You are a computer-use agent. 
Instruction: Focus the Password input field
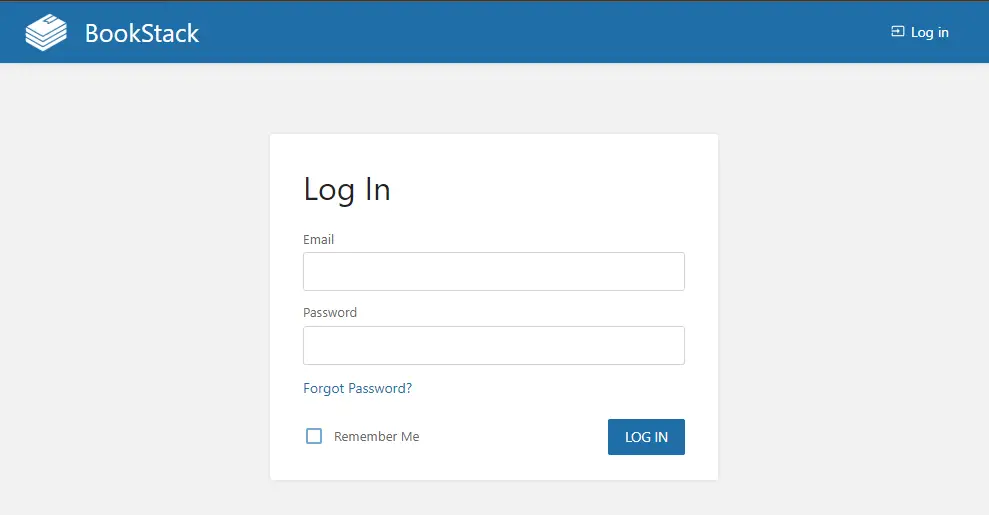coord(494,345)
